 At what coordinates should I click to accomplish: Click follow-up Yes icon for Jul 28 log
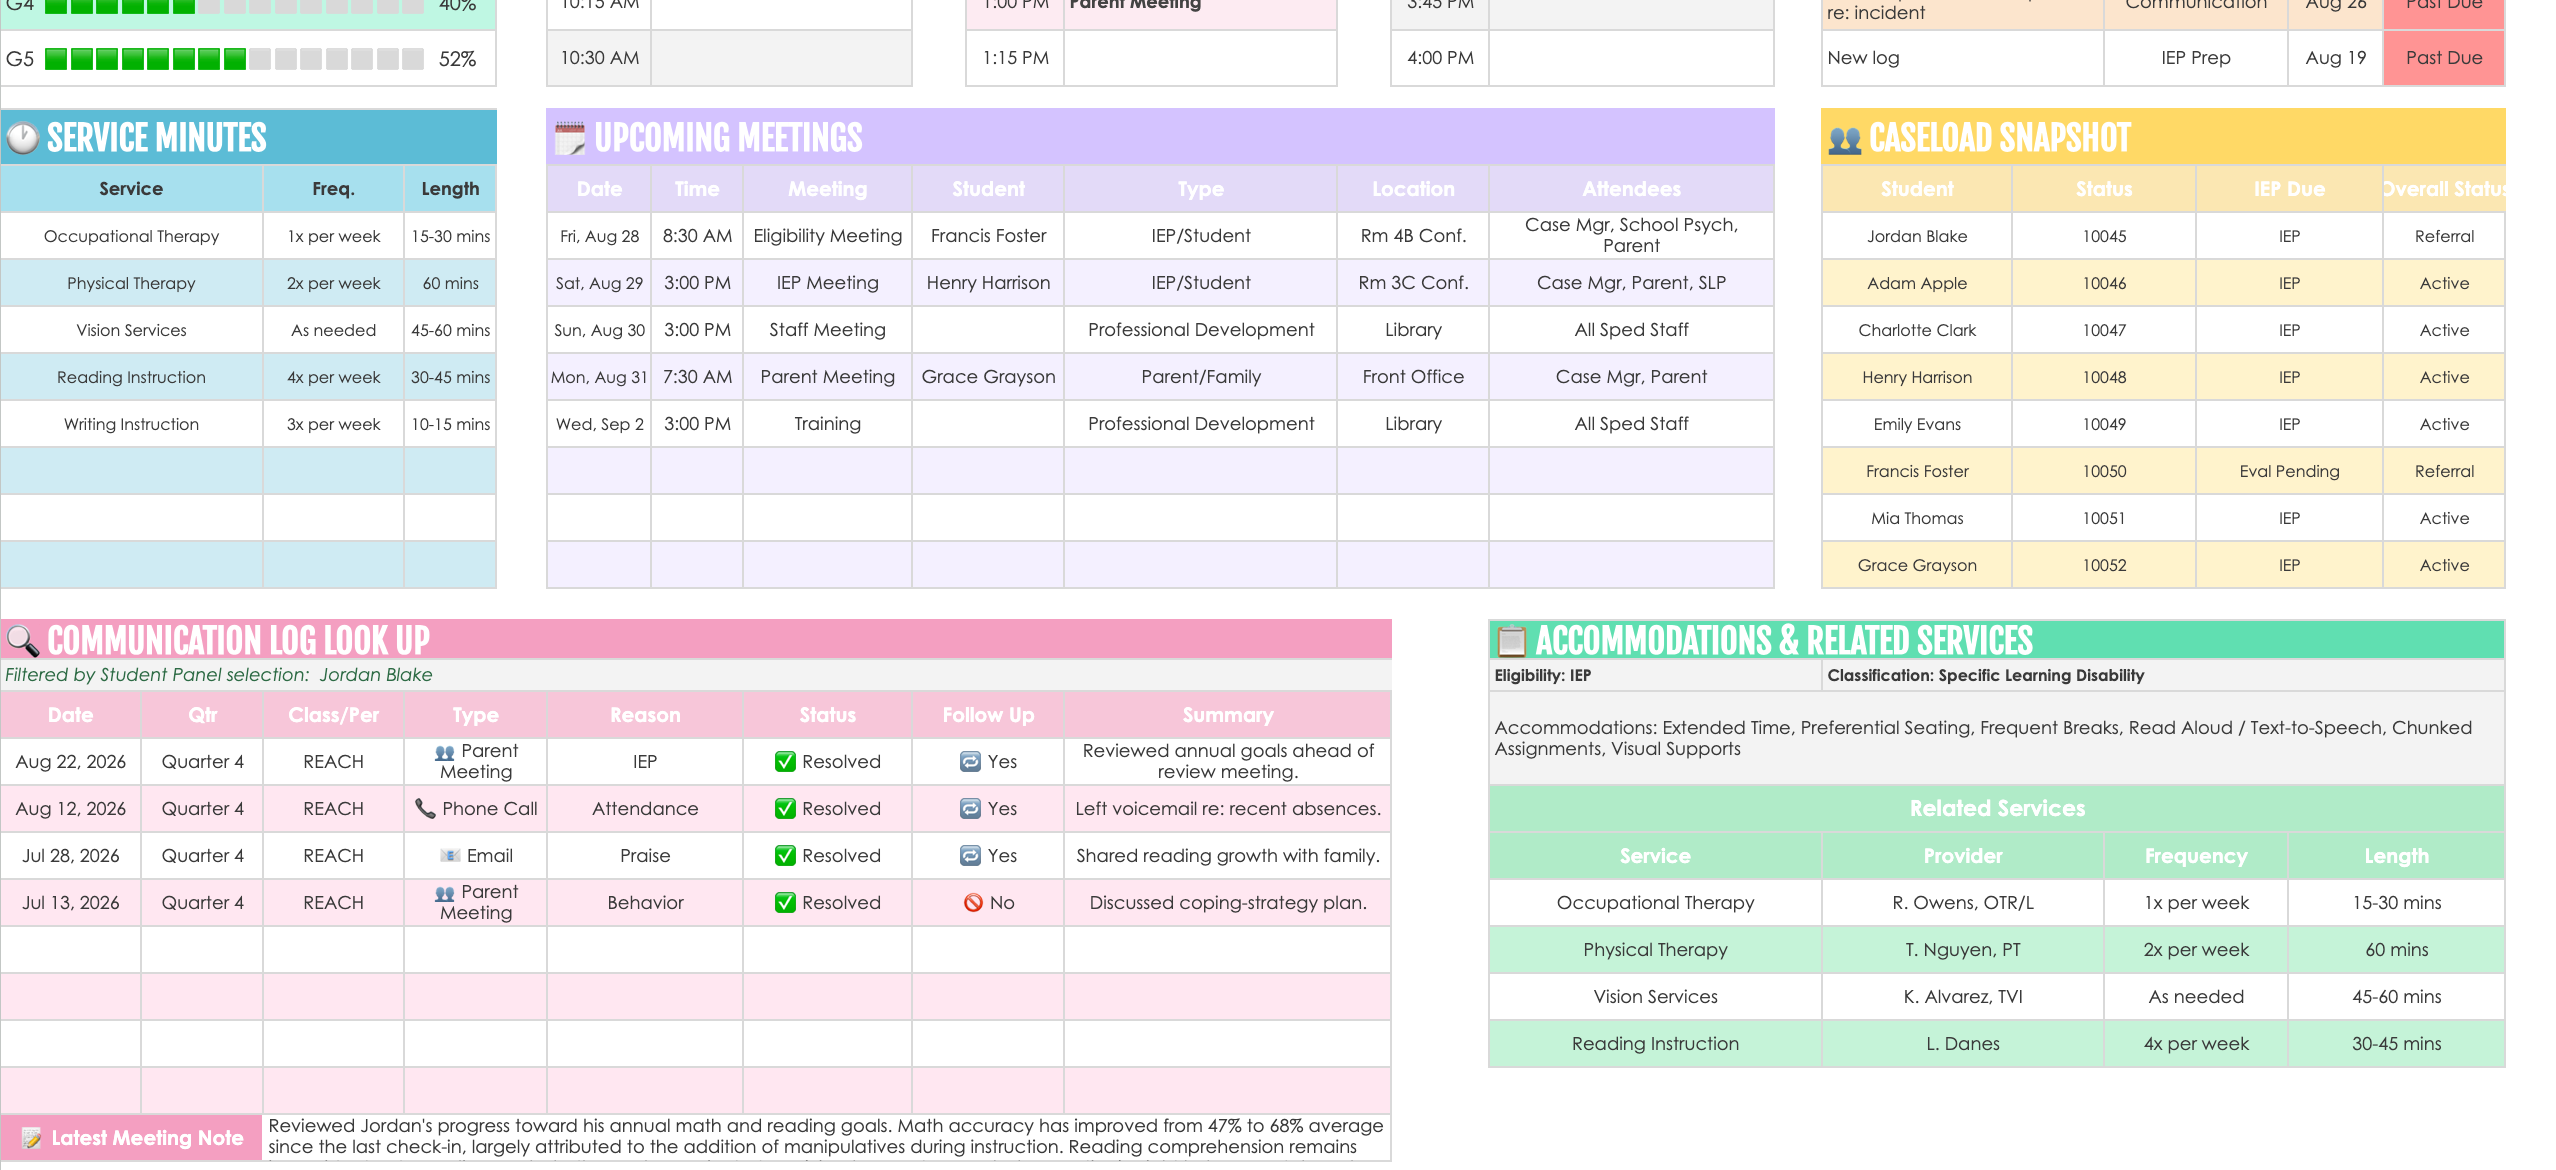click(x=970, y=856)
